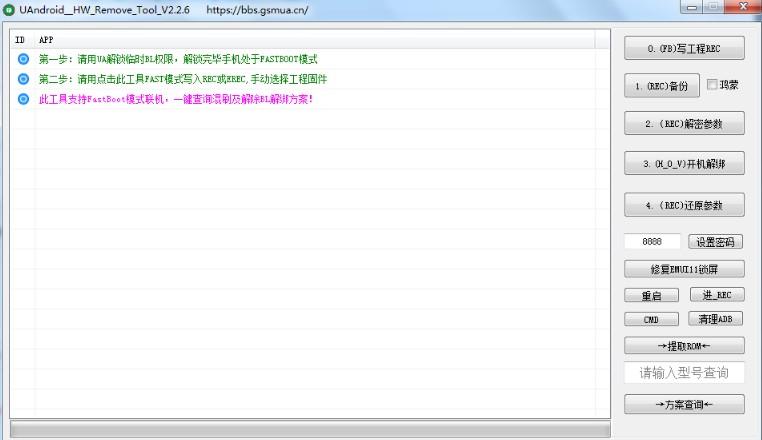Image resolution: width=762 pixels, height=440 pixels.
Task: Start the 1. (REC)备份 backup
Action: 662,86
